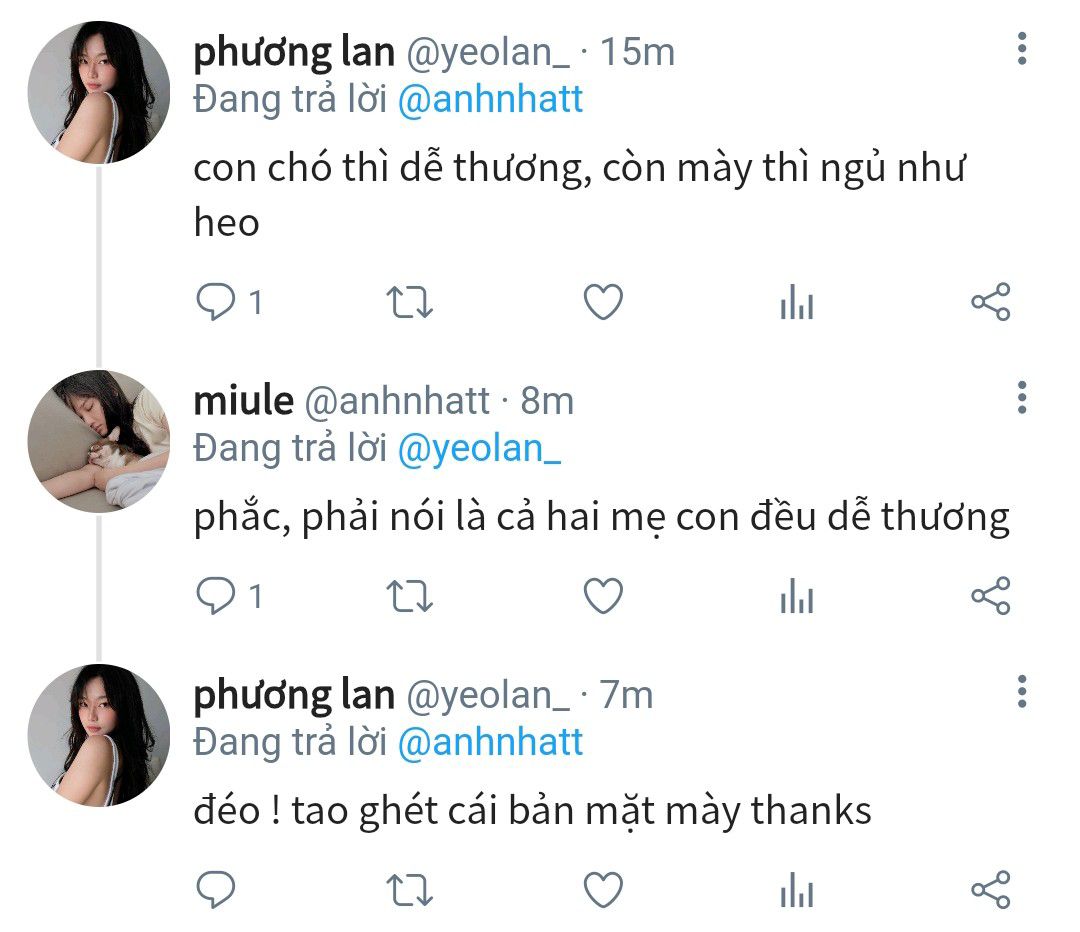Retweet the "con chó thì dễ thương" tweet
Screen dimensions: 1080x932
coord(409,302)
